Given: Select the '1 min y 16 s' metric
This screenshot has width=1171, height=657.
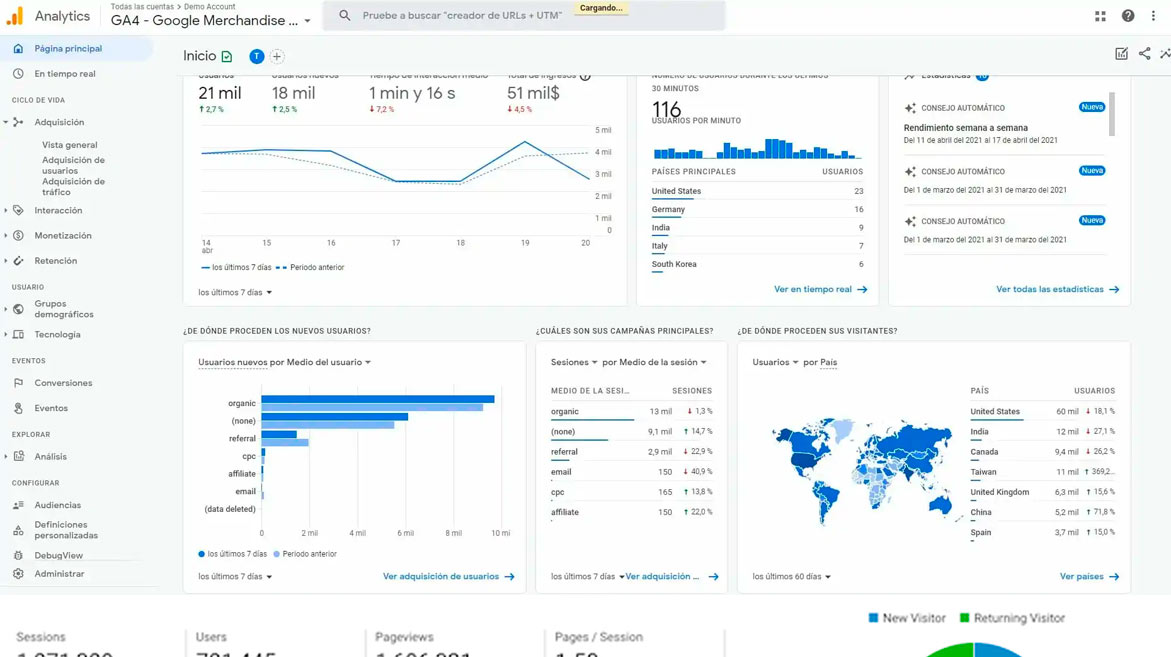Looking at the screenshot, I should [x=412, y=94].
